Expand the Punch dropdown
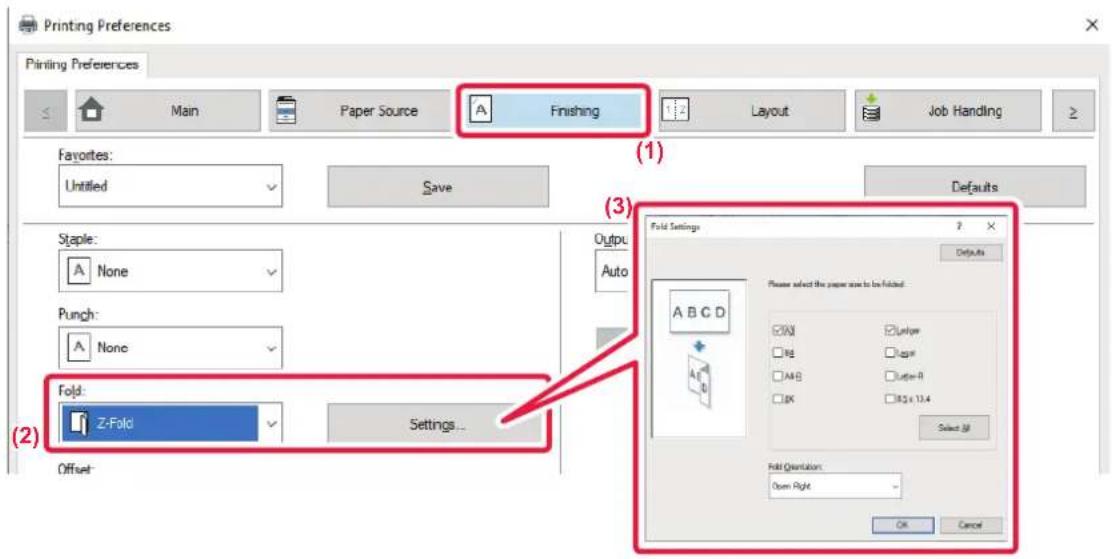 (x=170, y=348)
